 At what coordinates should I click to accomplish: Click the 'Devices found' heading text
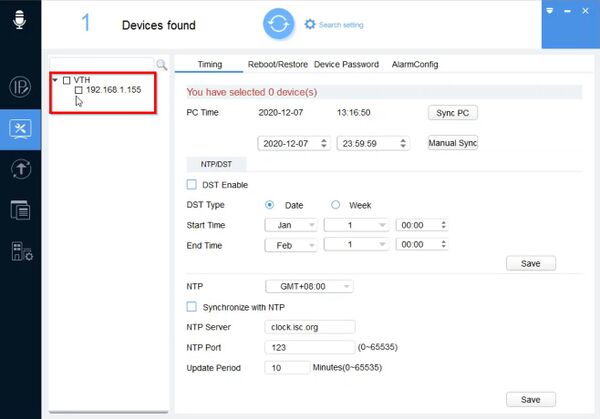pyautogui.click(x=159, y=25)
